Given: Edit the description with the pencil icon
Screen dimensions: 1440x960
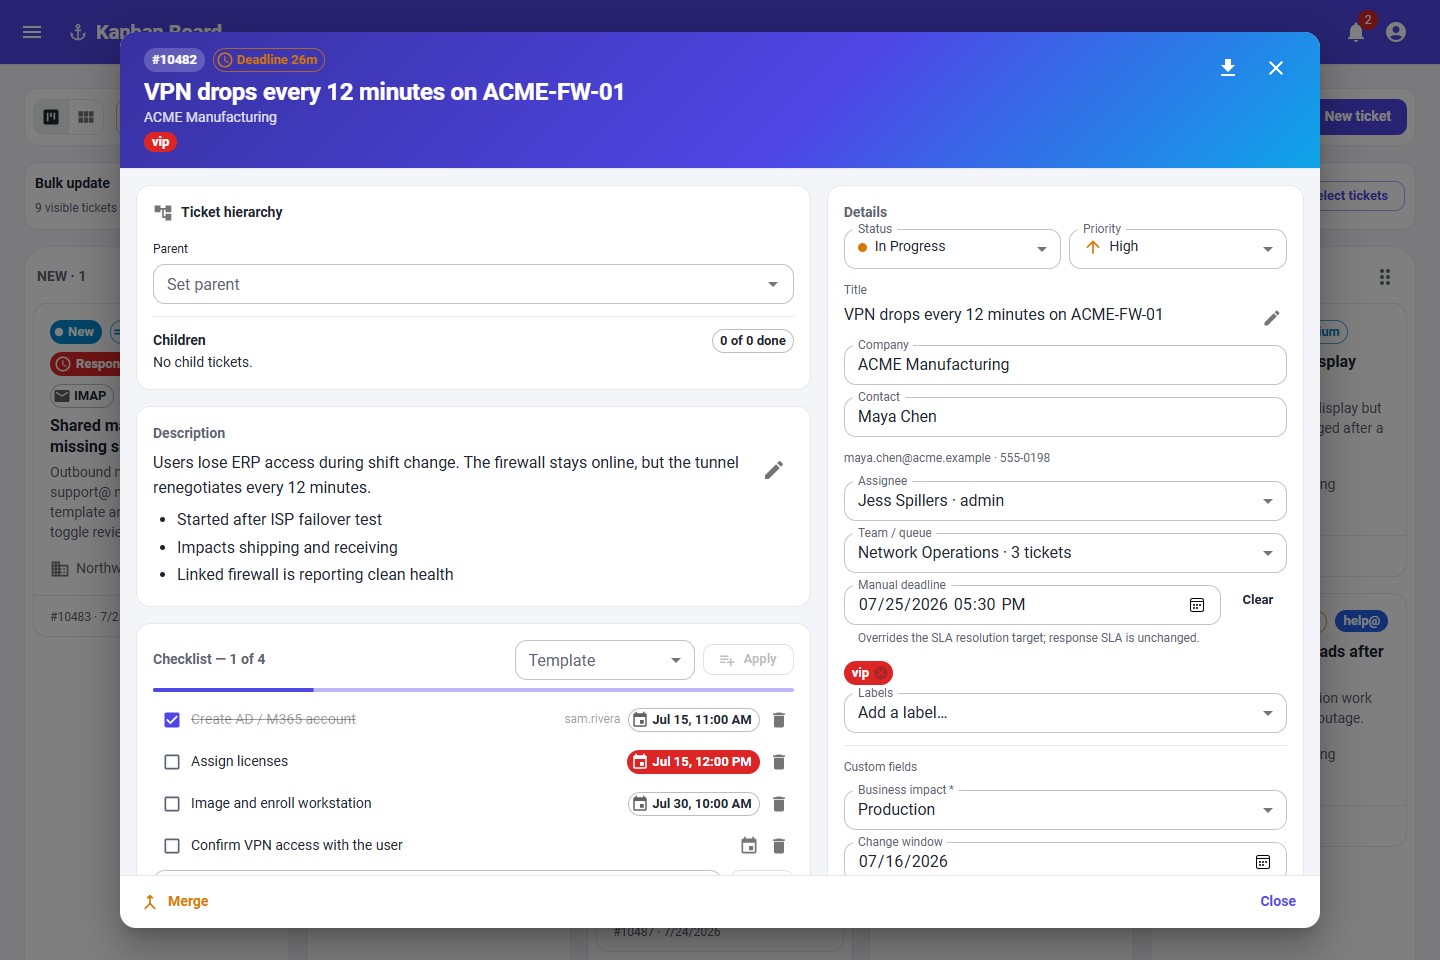Looking at the screenshot, I should pyautogui.click(x=774, y=470).
